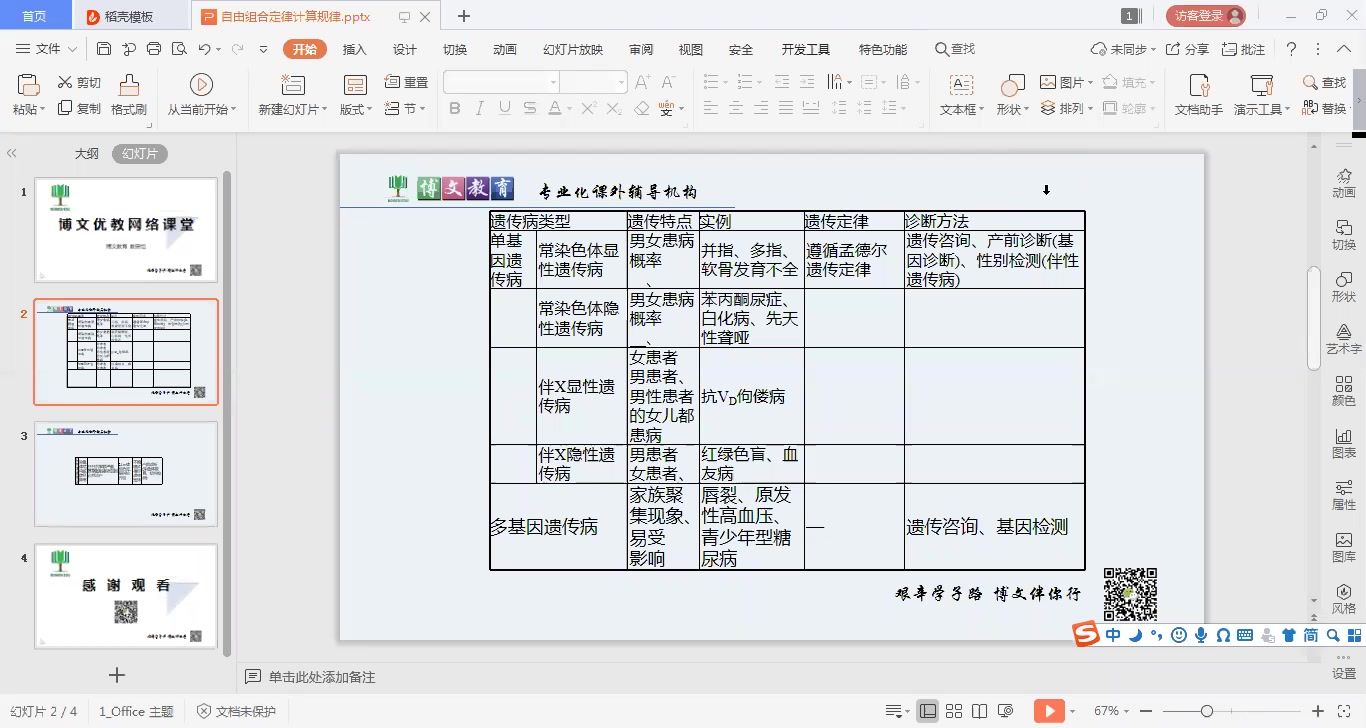Click the Decrease Font Size icon
Image resolution: width=1366 pixels, height=728 pixels.
tap(668, 83)
